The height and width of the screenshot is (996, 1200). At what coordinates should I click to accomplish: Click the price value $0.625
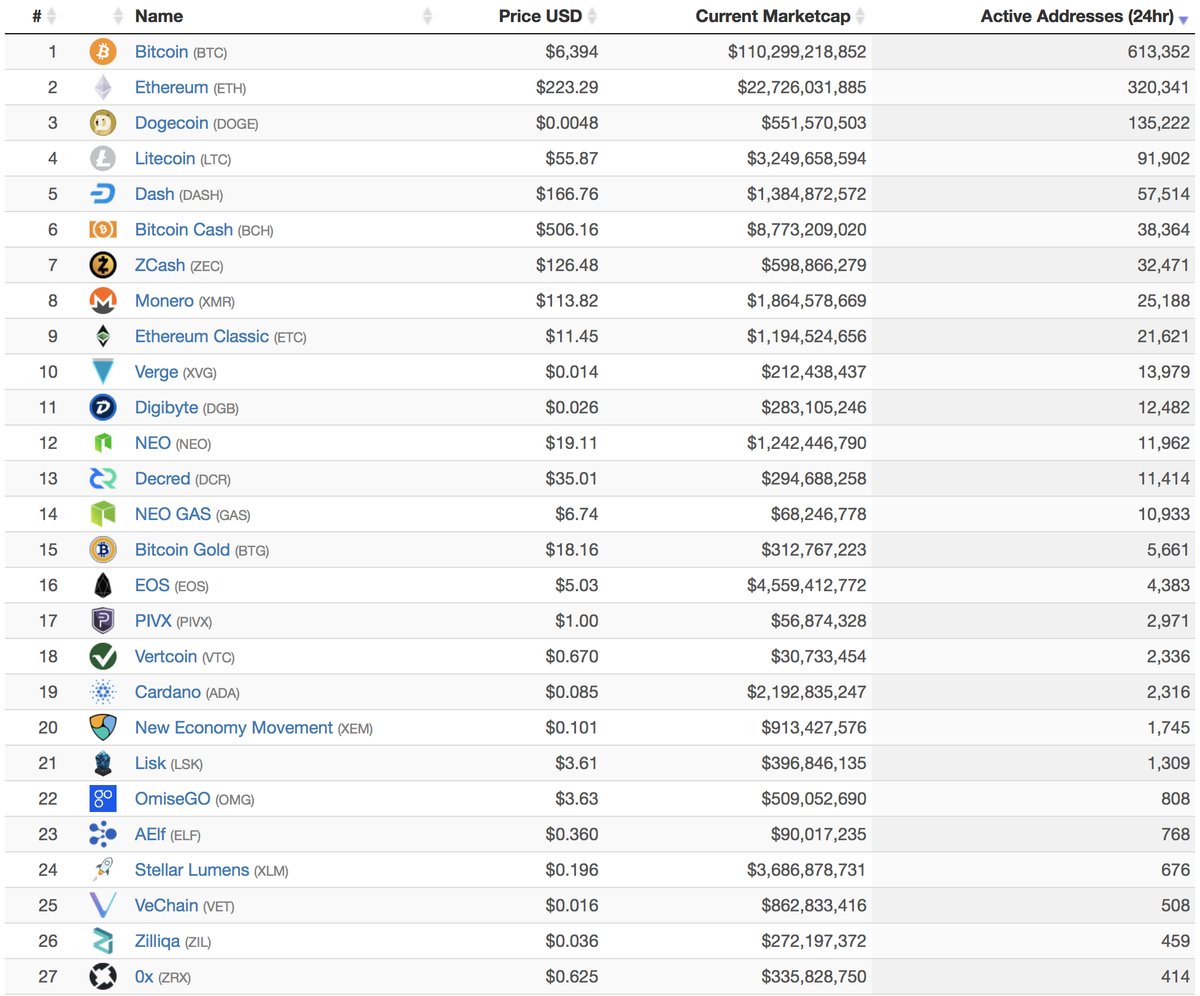(x=572, y=977)
